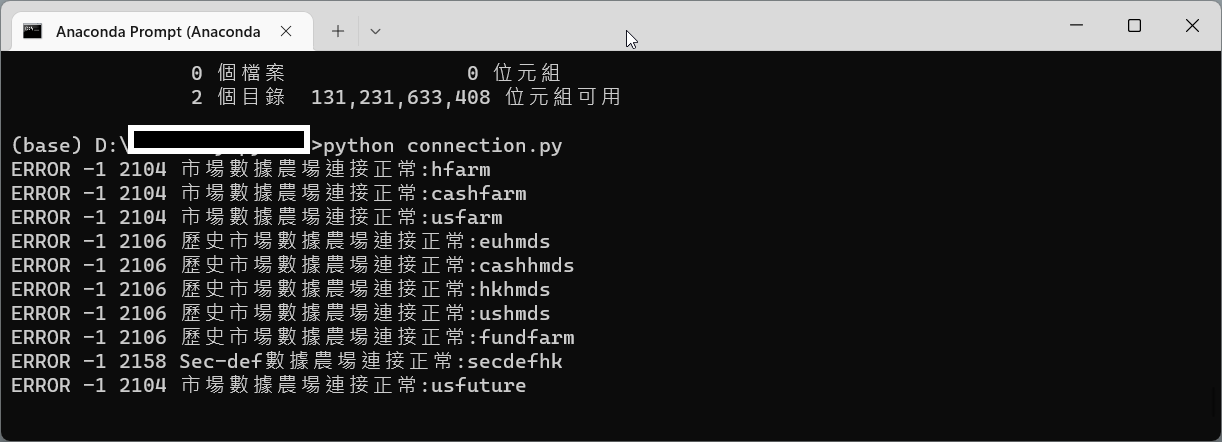Viewport: 1222px width, 442px height.
Task: Click the last error line ending with usfuture
Action: [x=269, y=385]
